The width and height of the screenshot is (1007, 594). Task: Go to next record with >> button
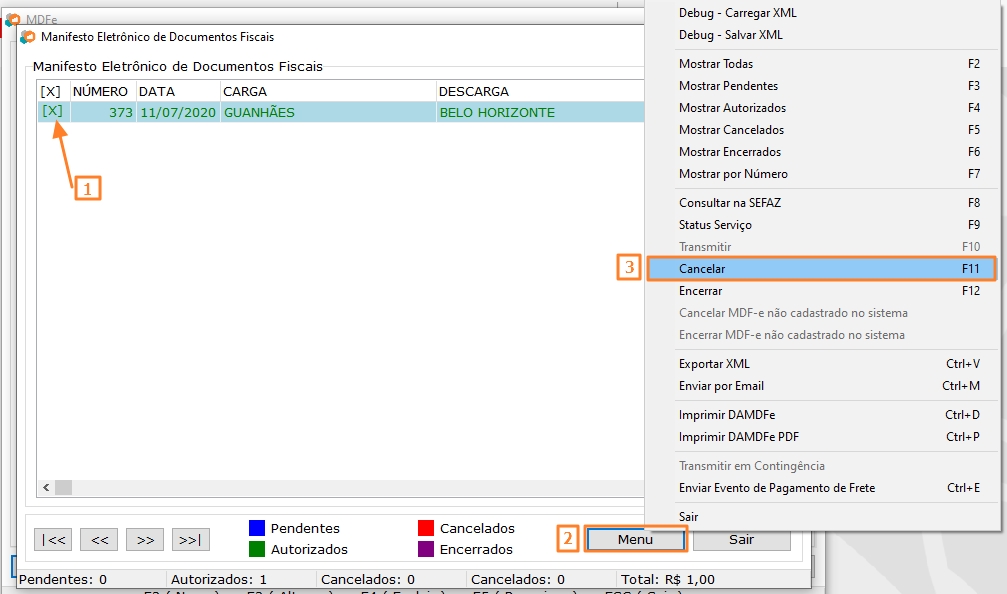click(145, 539)
